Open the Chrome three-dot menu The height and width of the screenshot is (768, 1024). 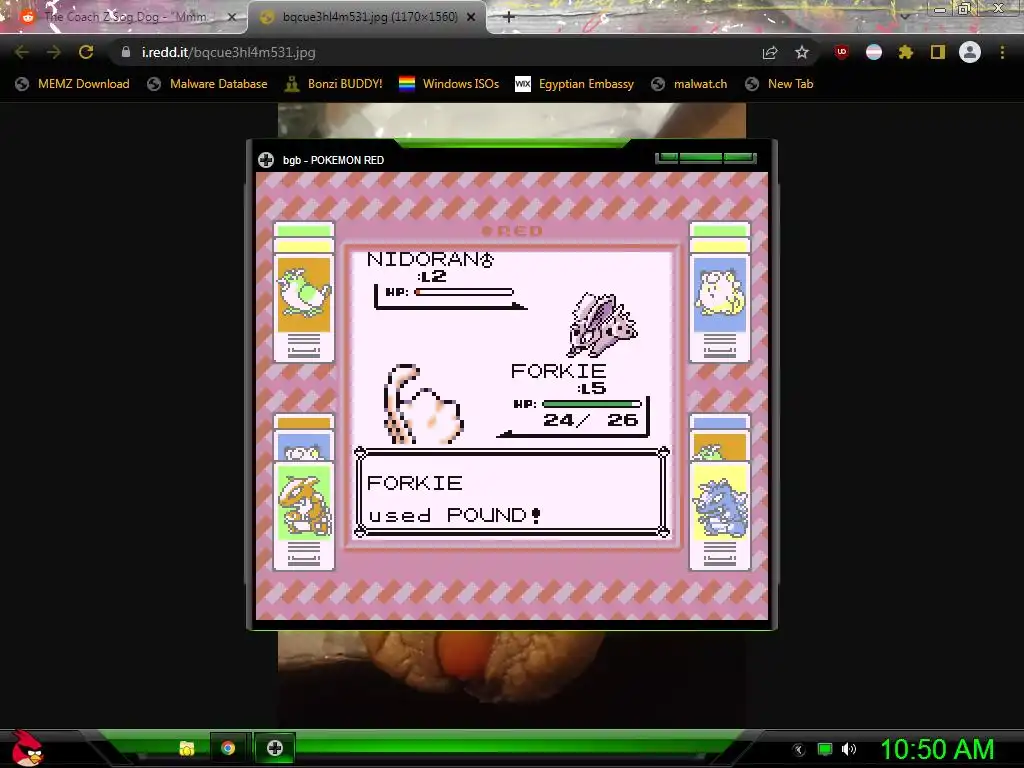click(1002, 52)
